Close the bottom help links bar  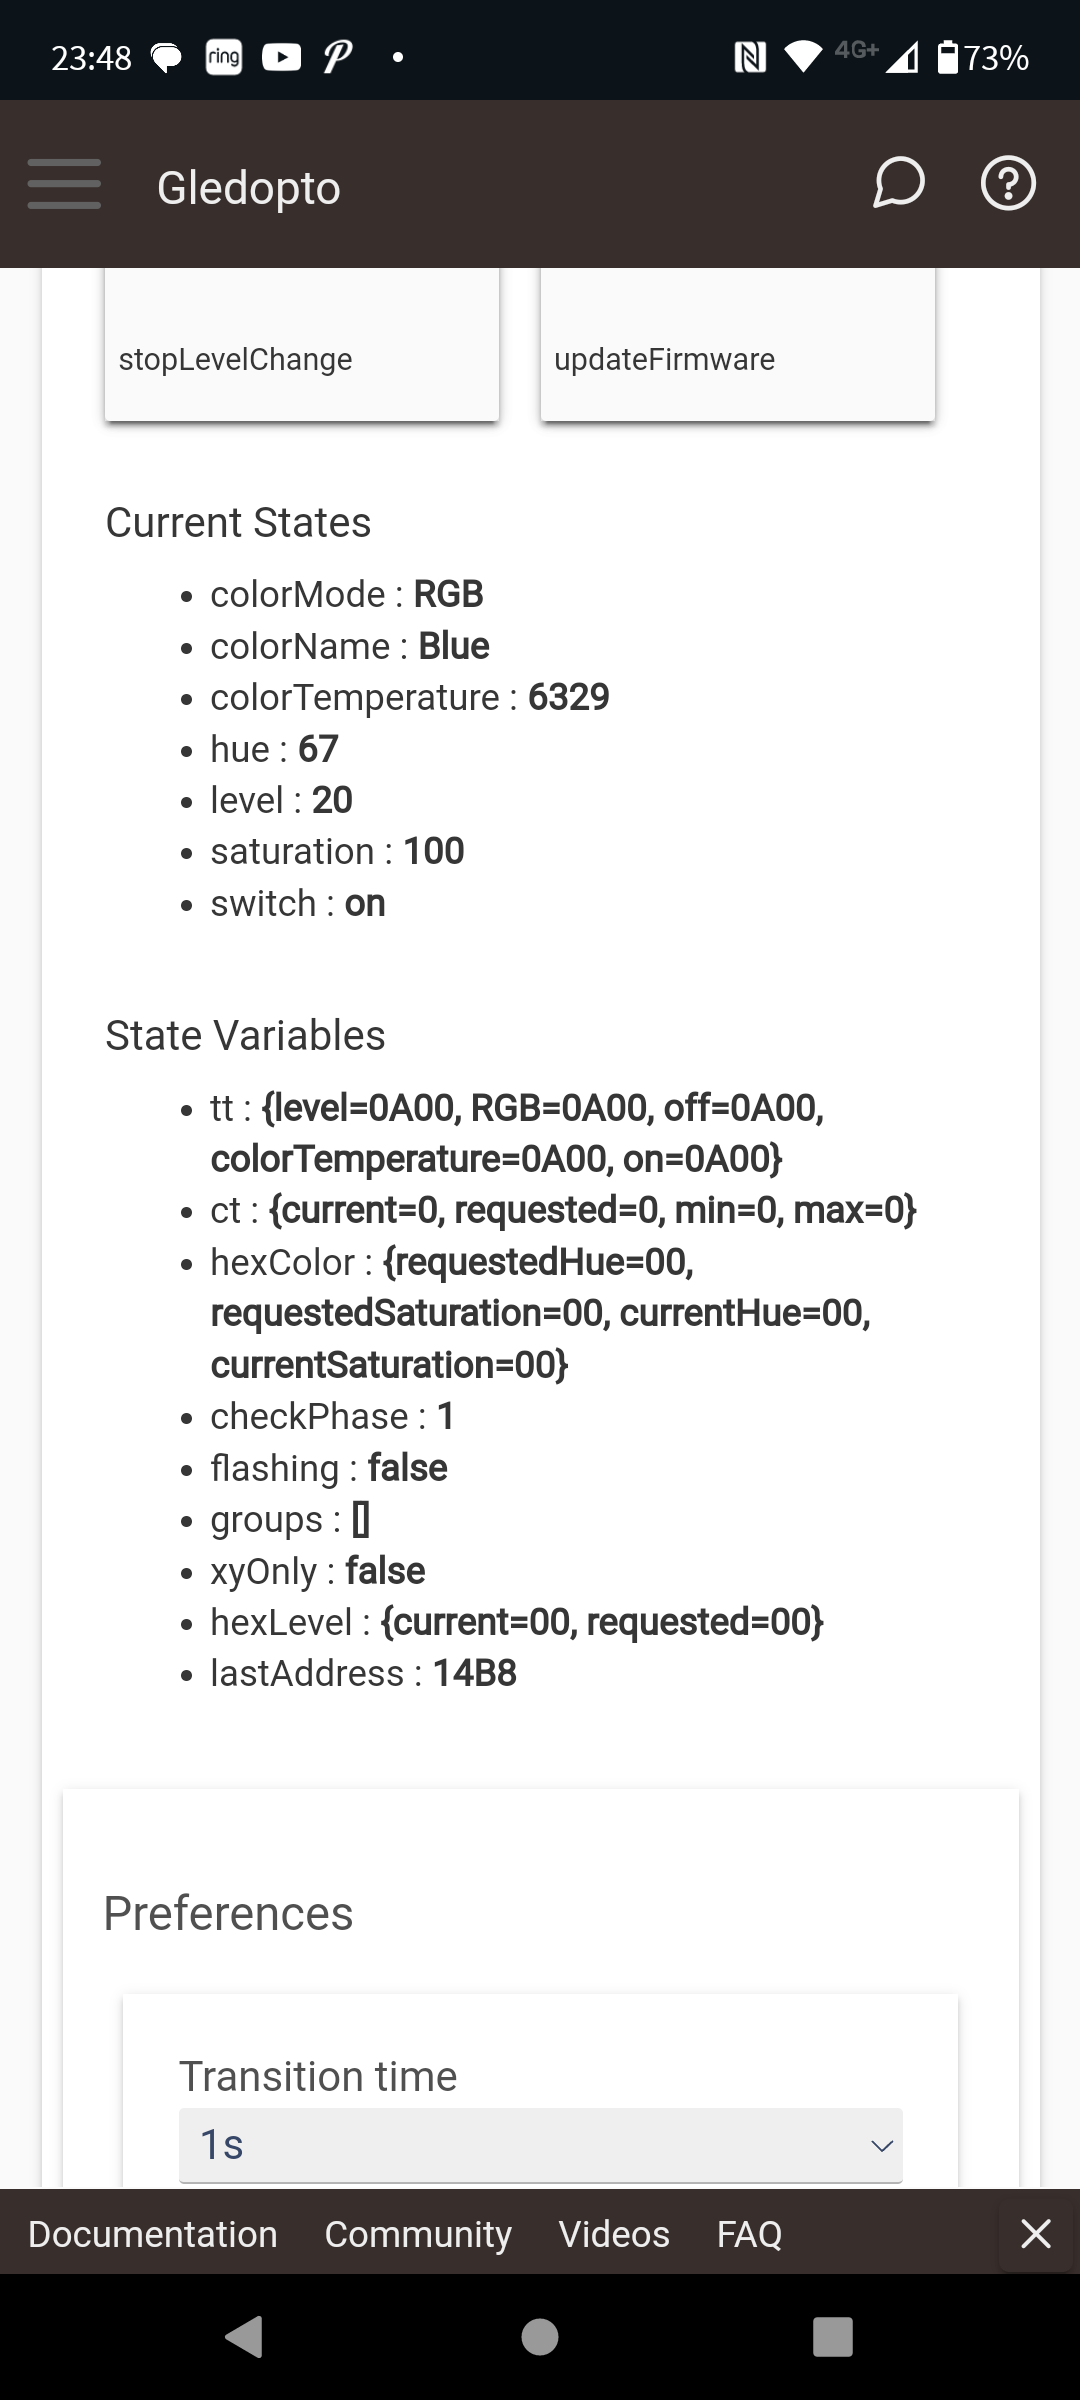click(1036, 2233)
